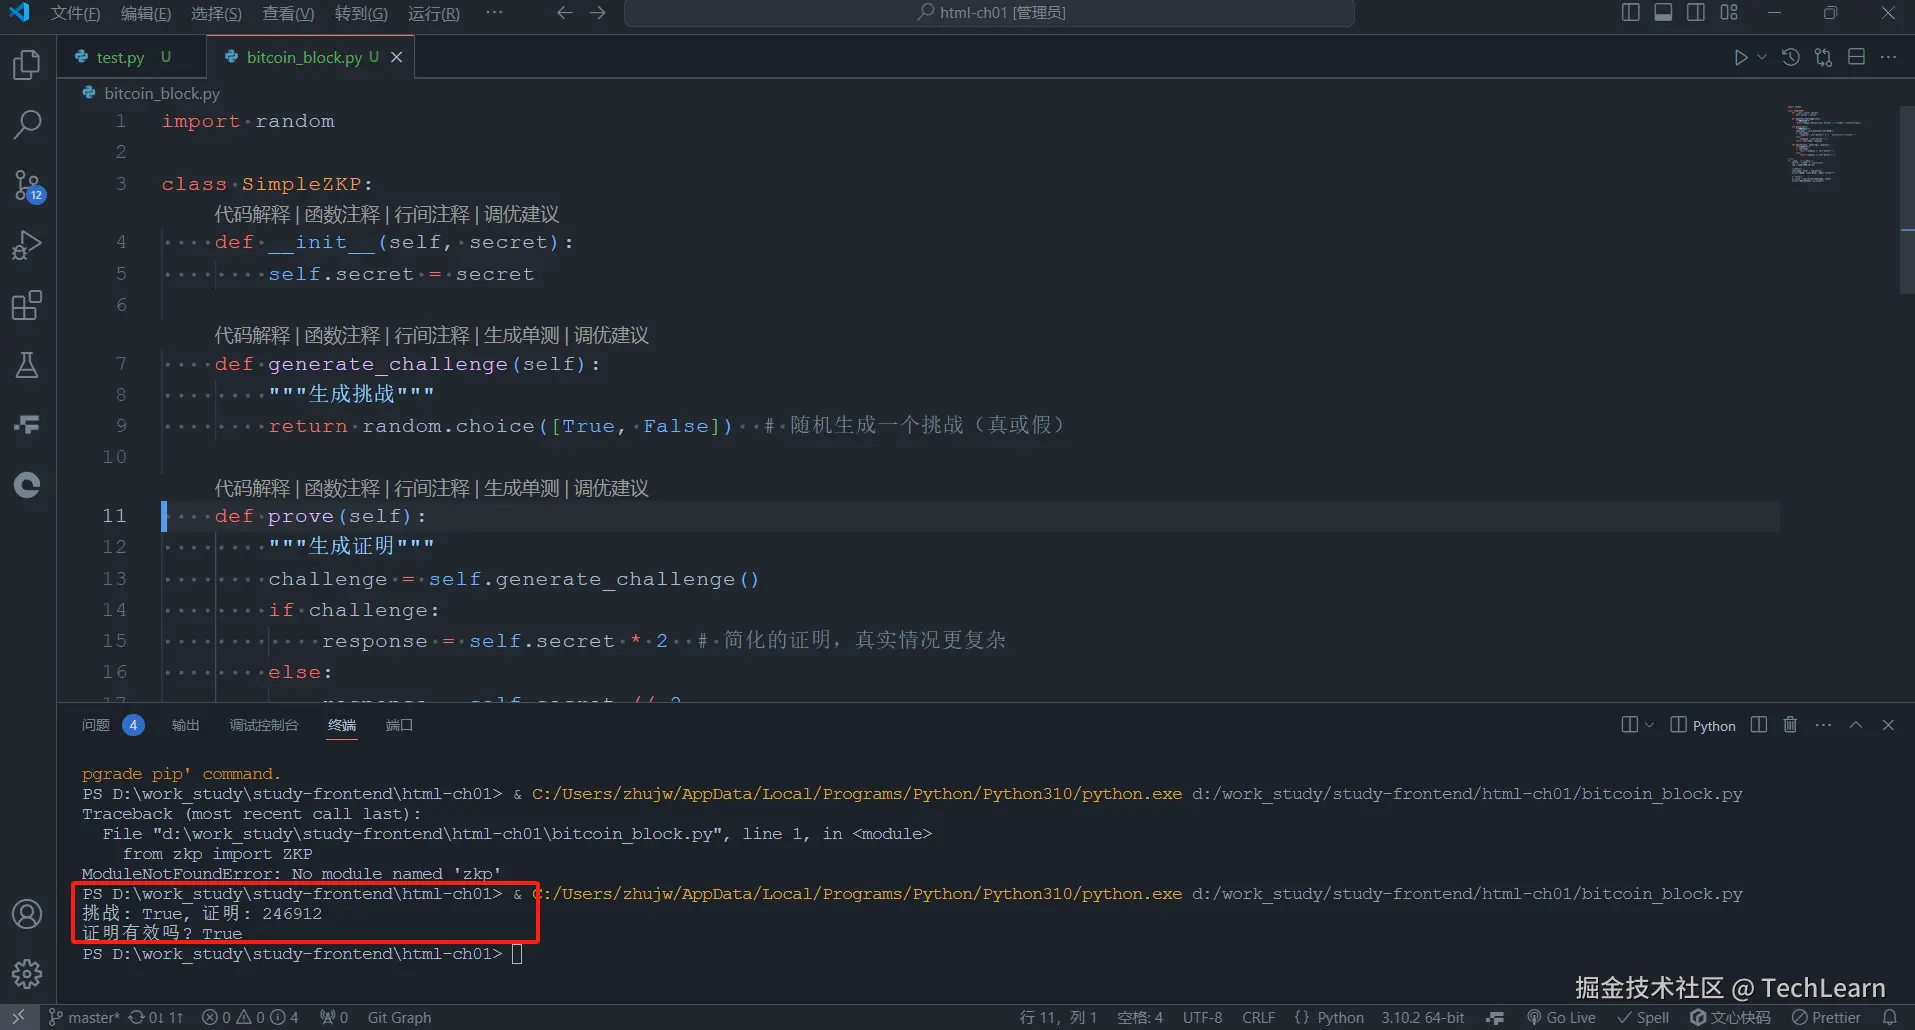Open hidden menu items ellipsis in menu bar
Viewport: 1915px width, 1030px height.
pos(494,13)
